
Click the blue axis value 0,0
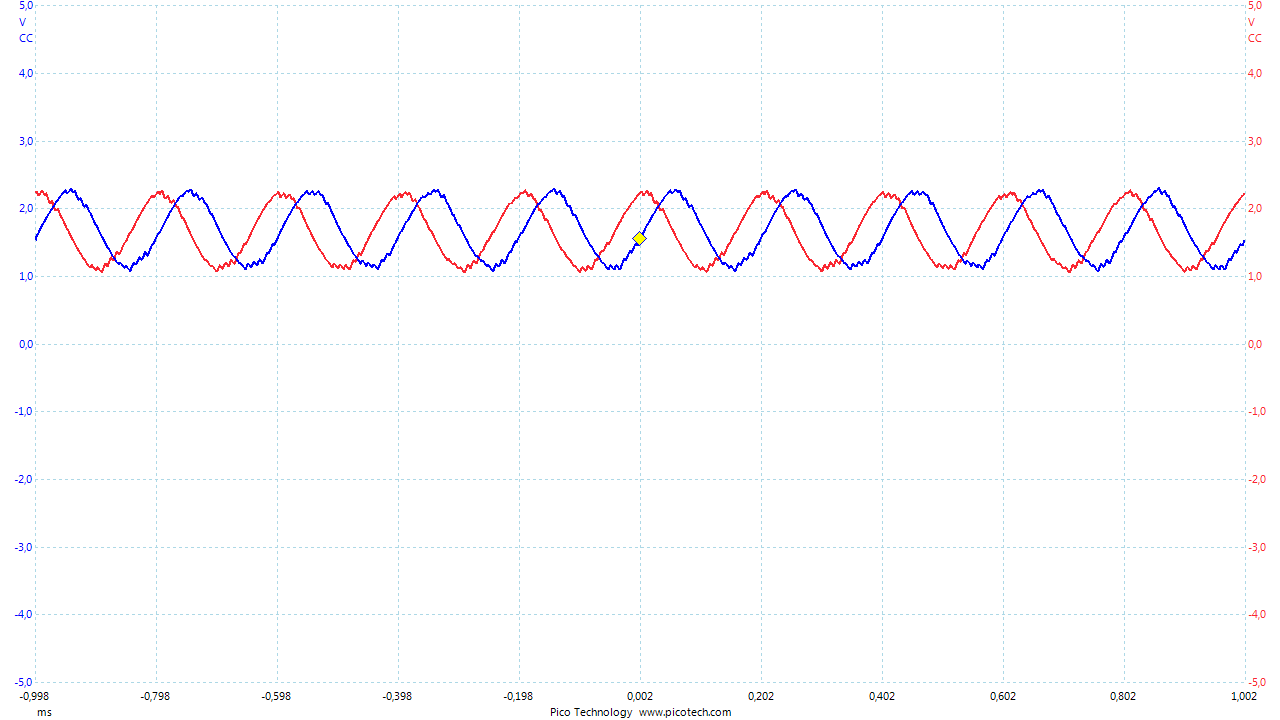click(x=26, y=344)
